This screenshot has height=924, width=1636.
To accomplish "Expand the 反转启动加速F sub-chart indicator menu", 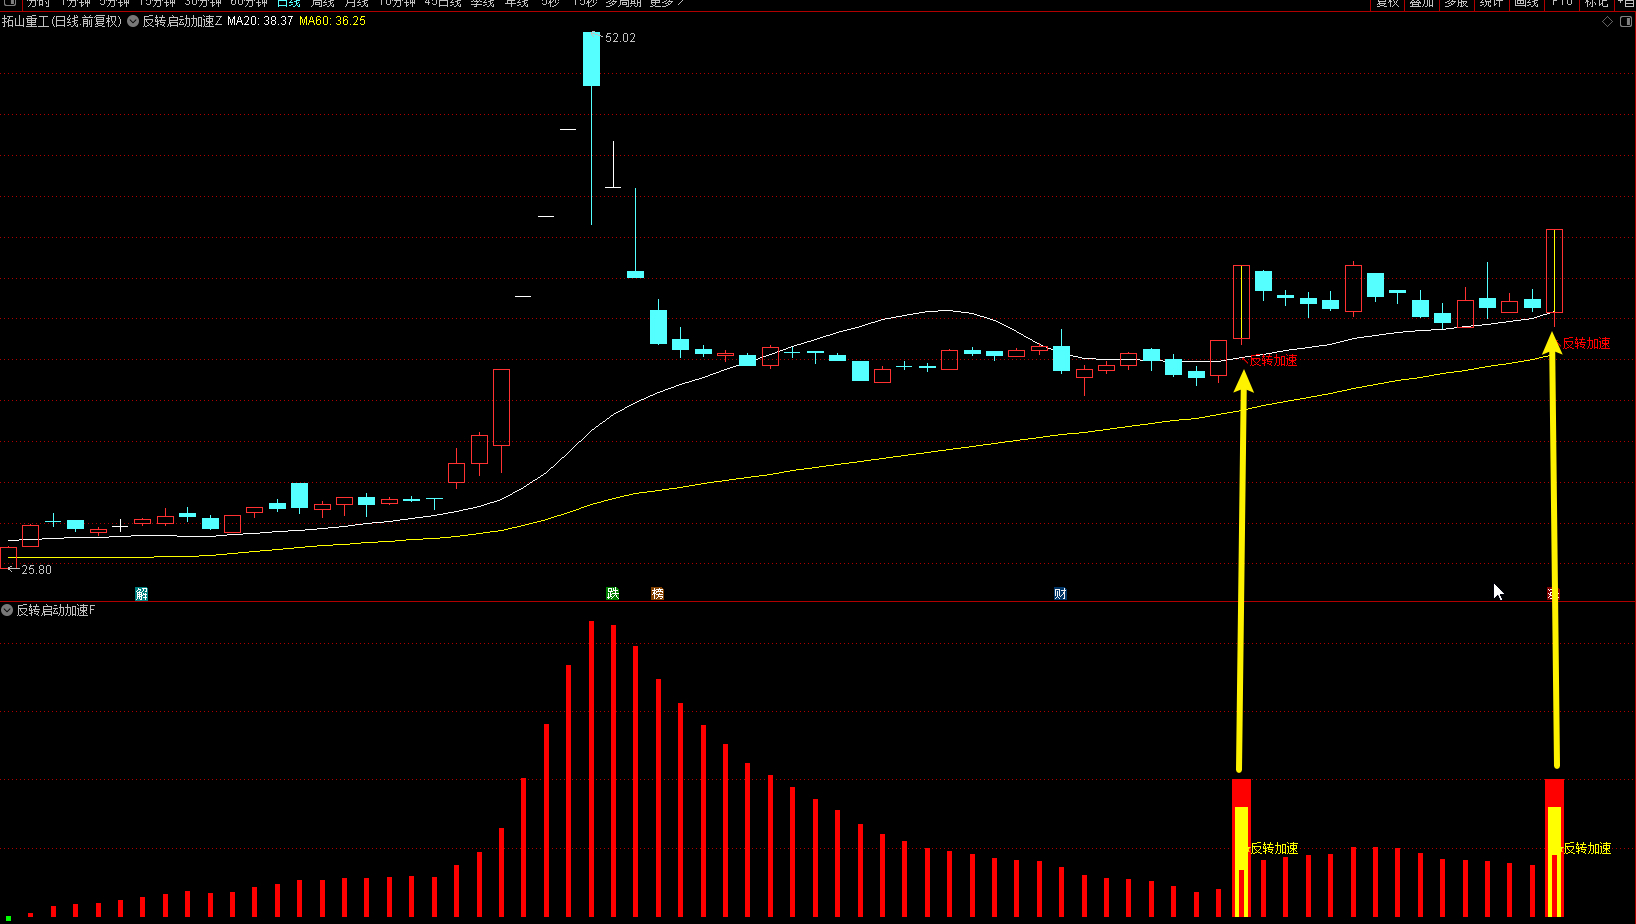I will 7,610.
